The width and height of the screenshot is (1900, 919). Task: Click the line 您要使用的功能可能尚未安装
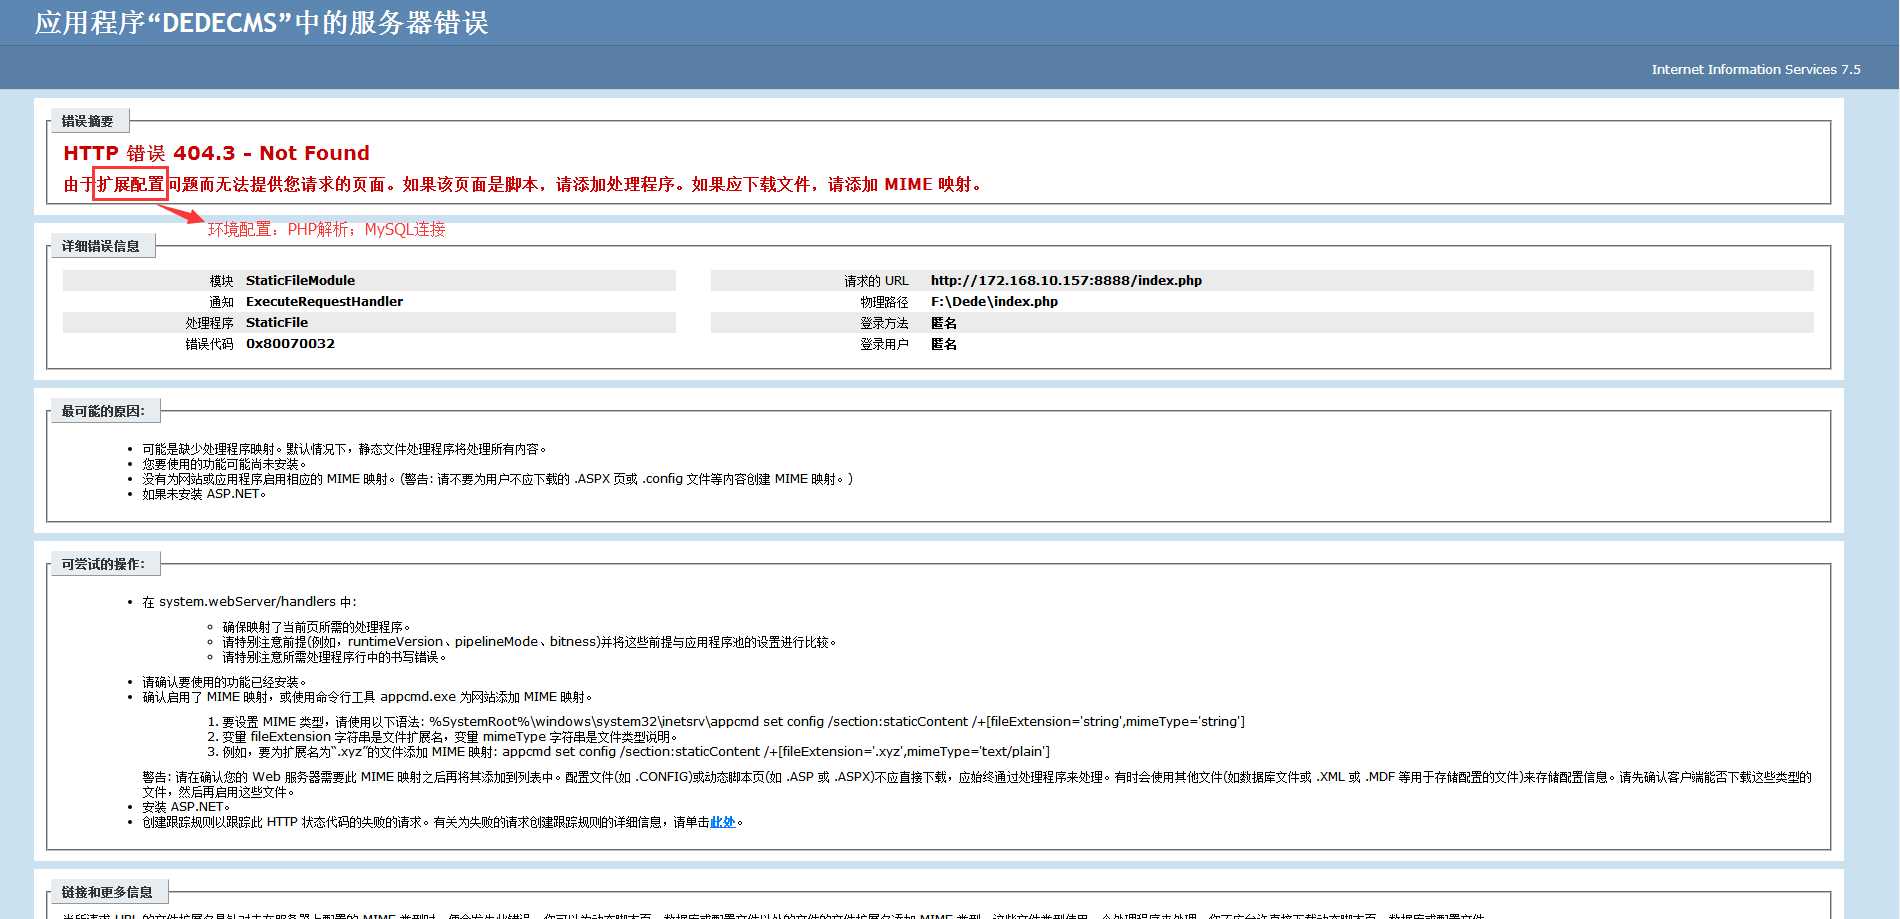click(225, 464)
